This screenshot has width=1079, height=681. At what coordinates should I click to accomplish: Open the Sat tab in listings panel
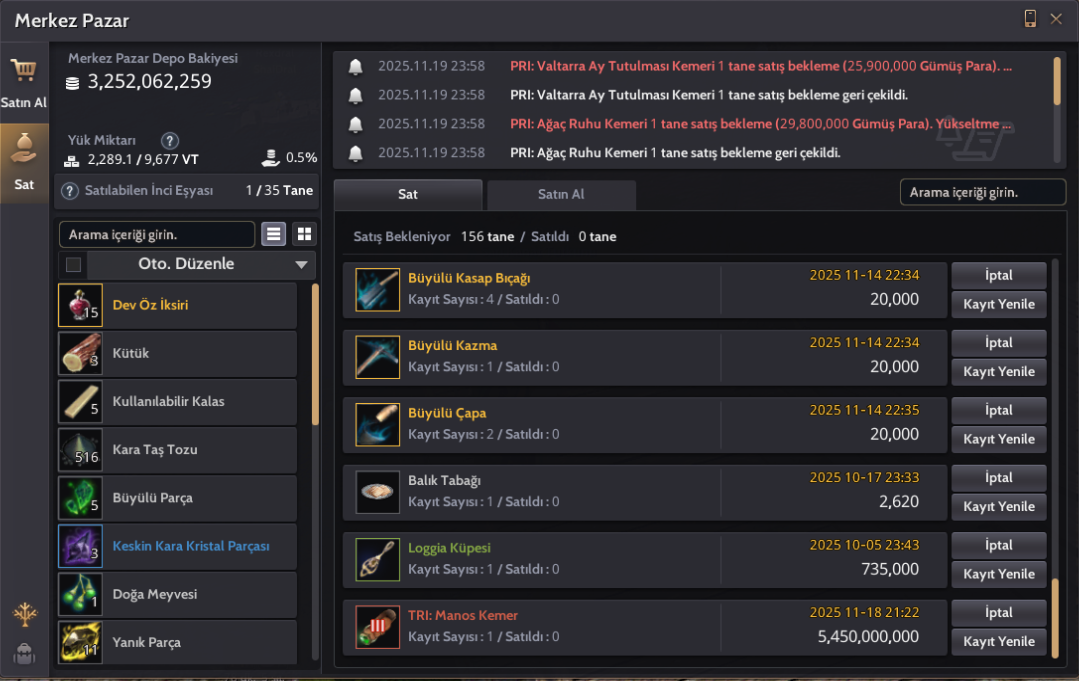click(x=408, y=194)
